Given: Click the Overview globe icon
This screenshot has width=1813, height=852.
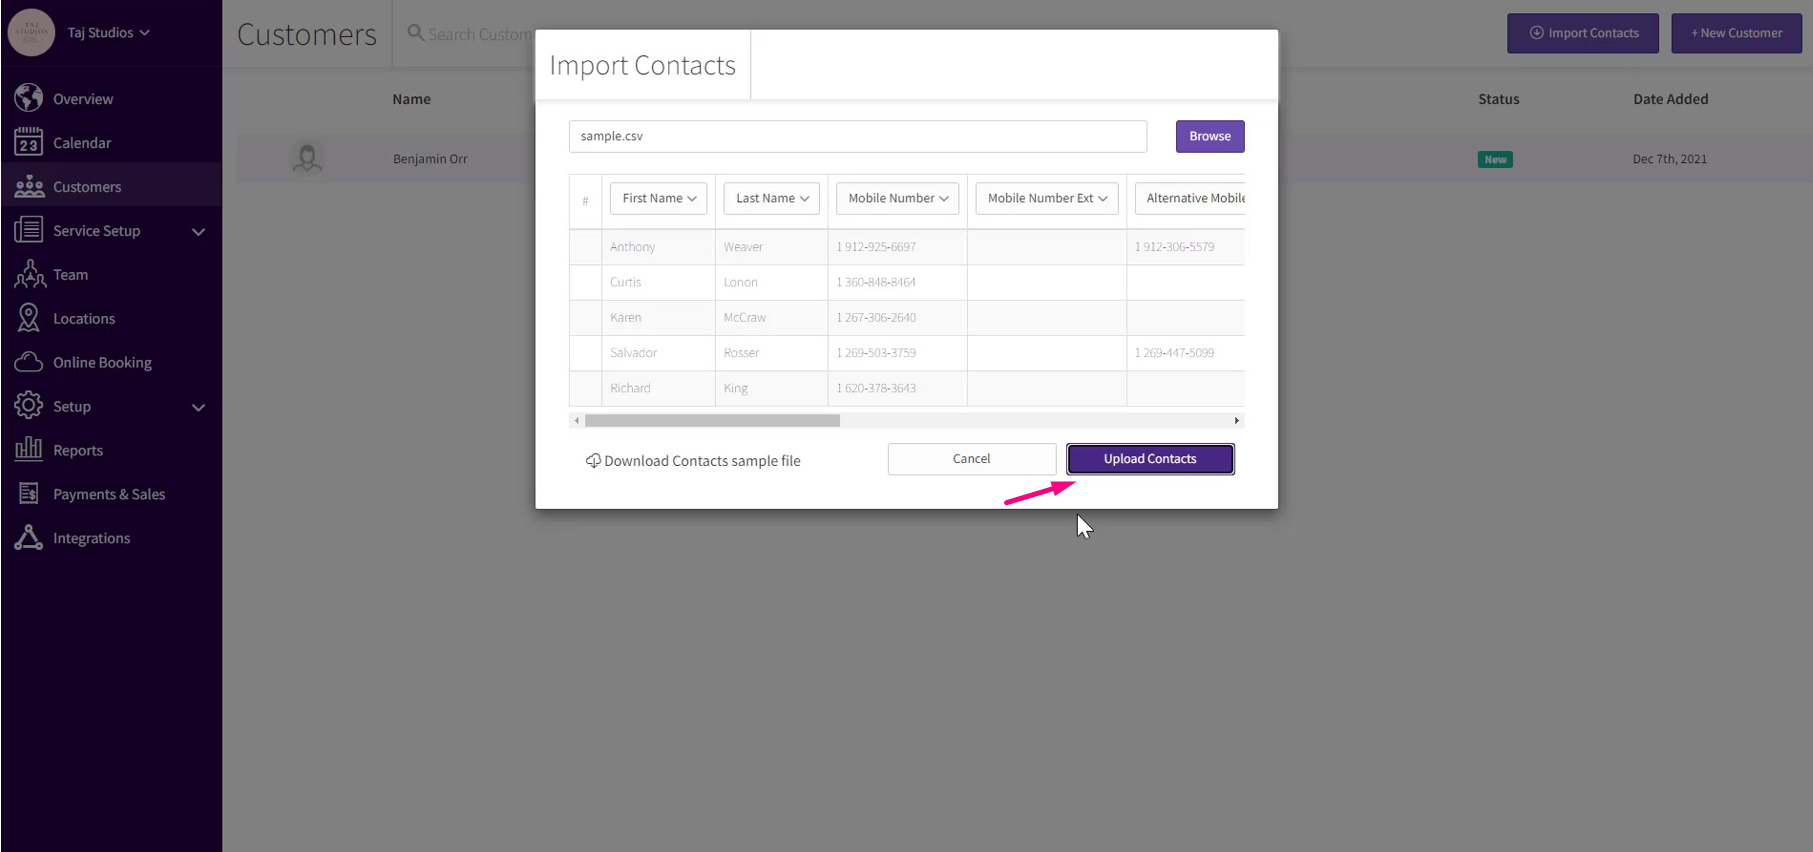Looking at the screenshot, I should 29,98.
